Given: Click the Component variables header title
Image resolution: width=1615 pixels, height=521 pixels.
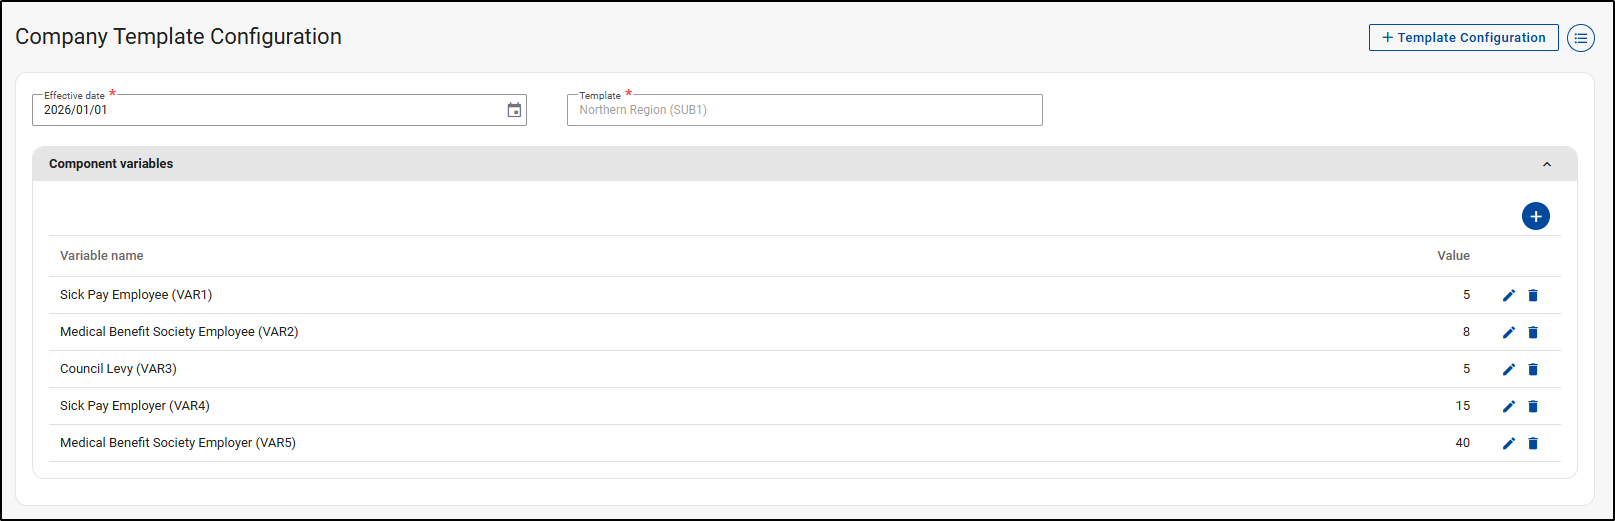Looking at the screenshot, I should pos(111,164).
